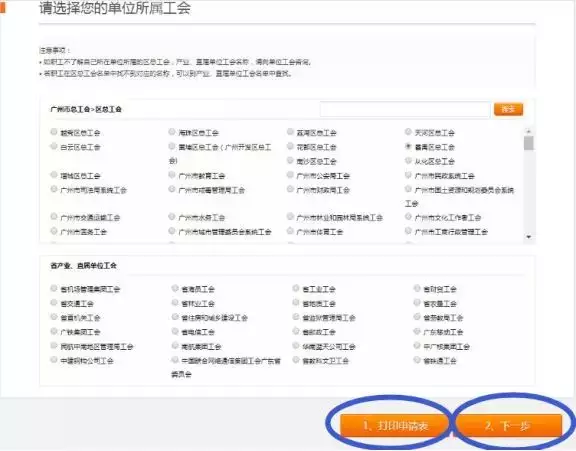Click the 打印申请表 button
This screenshot has height=451, width=576.
coord(395,426)
